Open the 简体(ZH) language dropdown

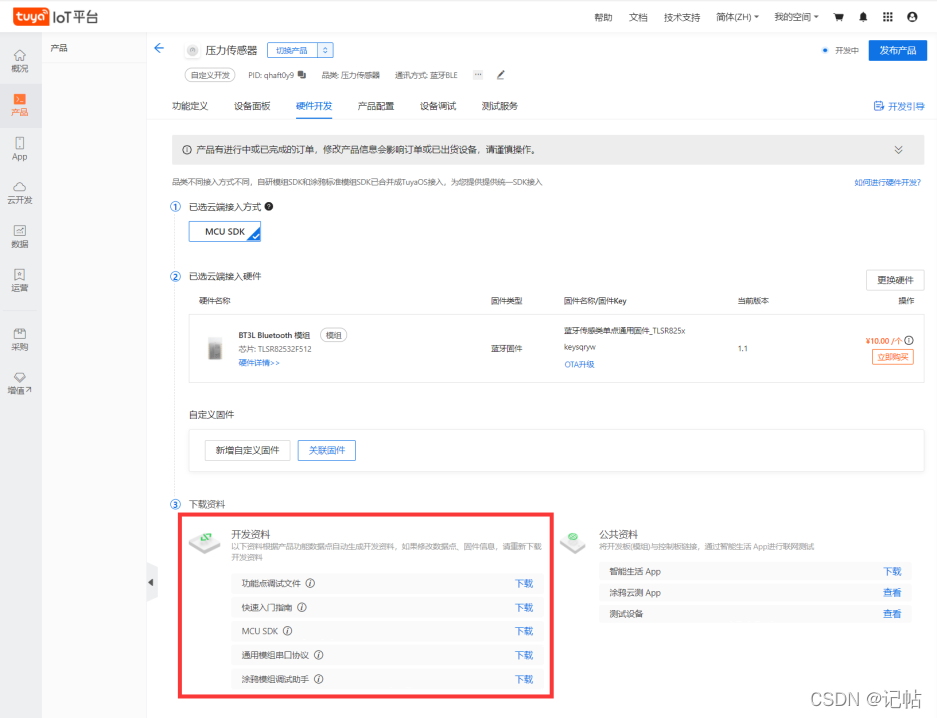coord(737,17)
